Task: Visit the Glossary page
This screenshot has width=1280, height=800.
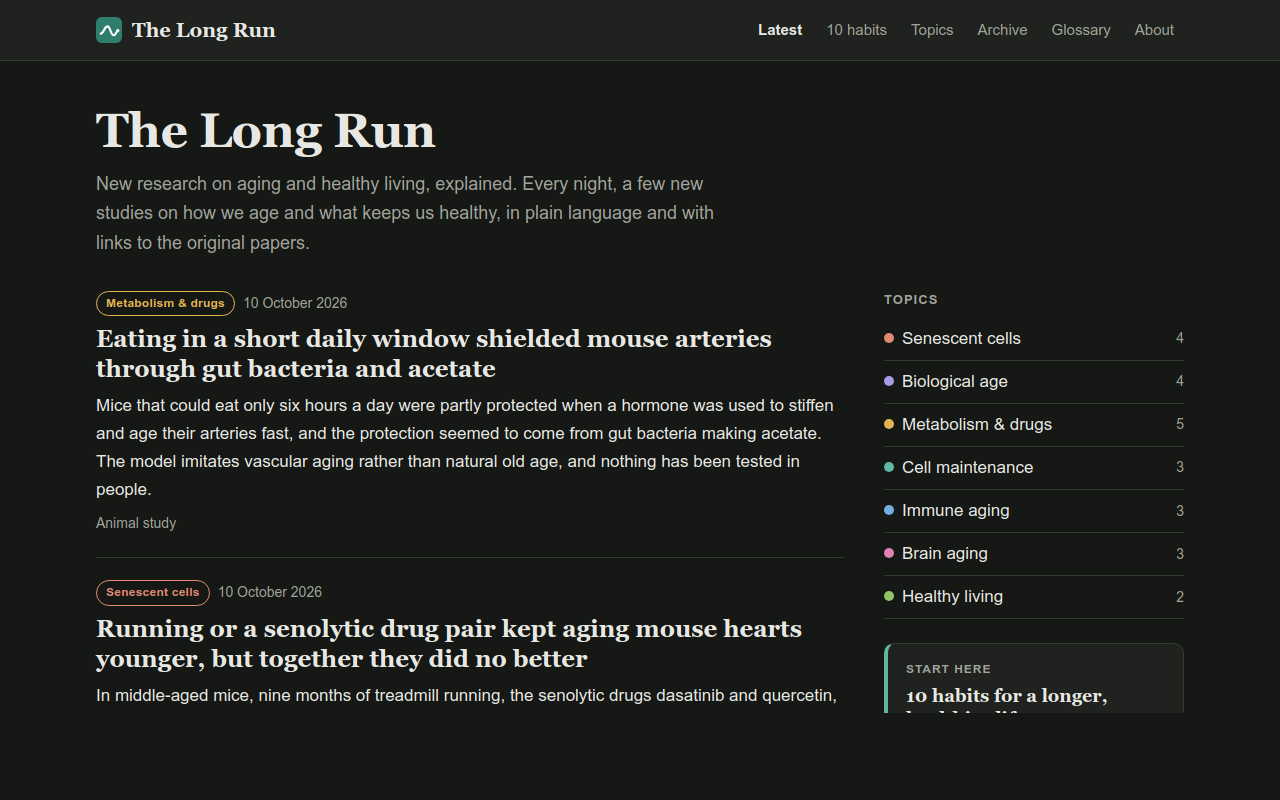Action: coord(1081,30)
